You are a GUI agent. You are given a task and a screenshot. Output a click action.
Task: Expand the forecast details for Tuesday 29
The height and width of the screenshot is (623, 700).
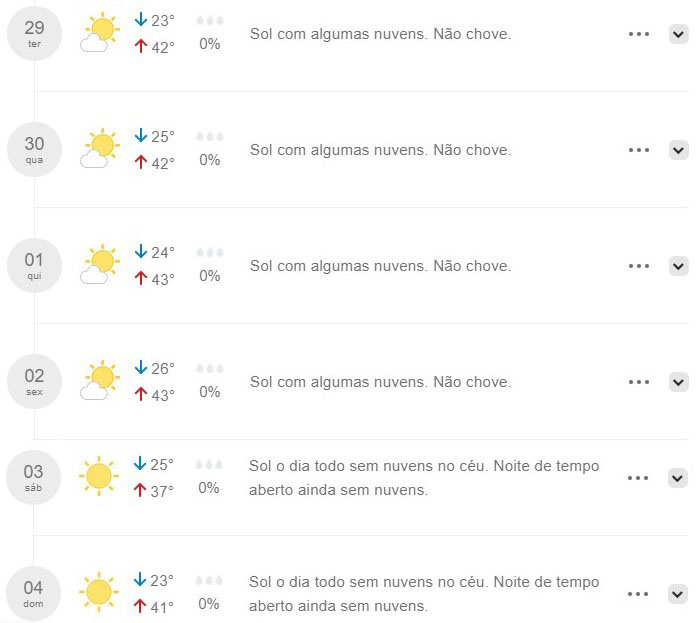[x=679, y=34]
